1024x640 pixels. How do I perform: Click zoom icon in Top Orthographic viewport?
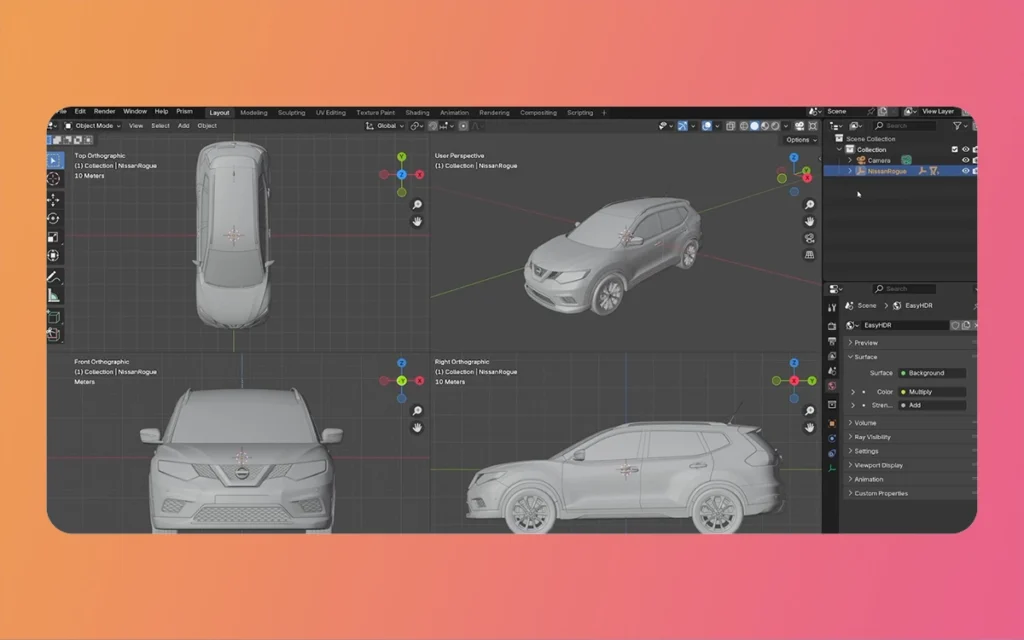tap(417, 205)
